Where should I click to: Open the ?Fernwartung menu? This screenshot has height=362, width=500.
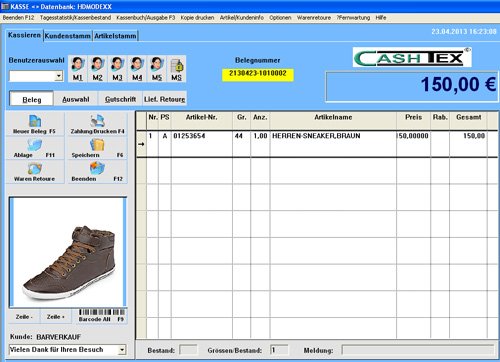[353, 17]
